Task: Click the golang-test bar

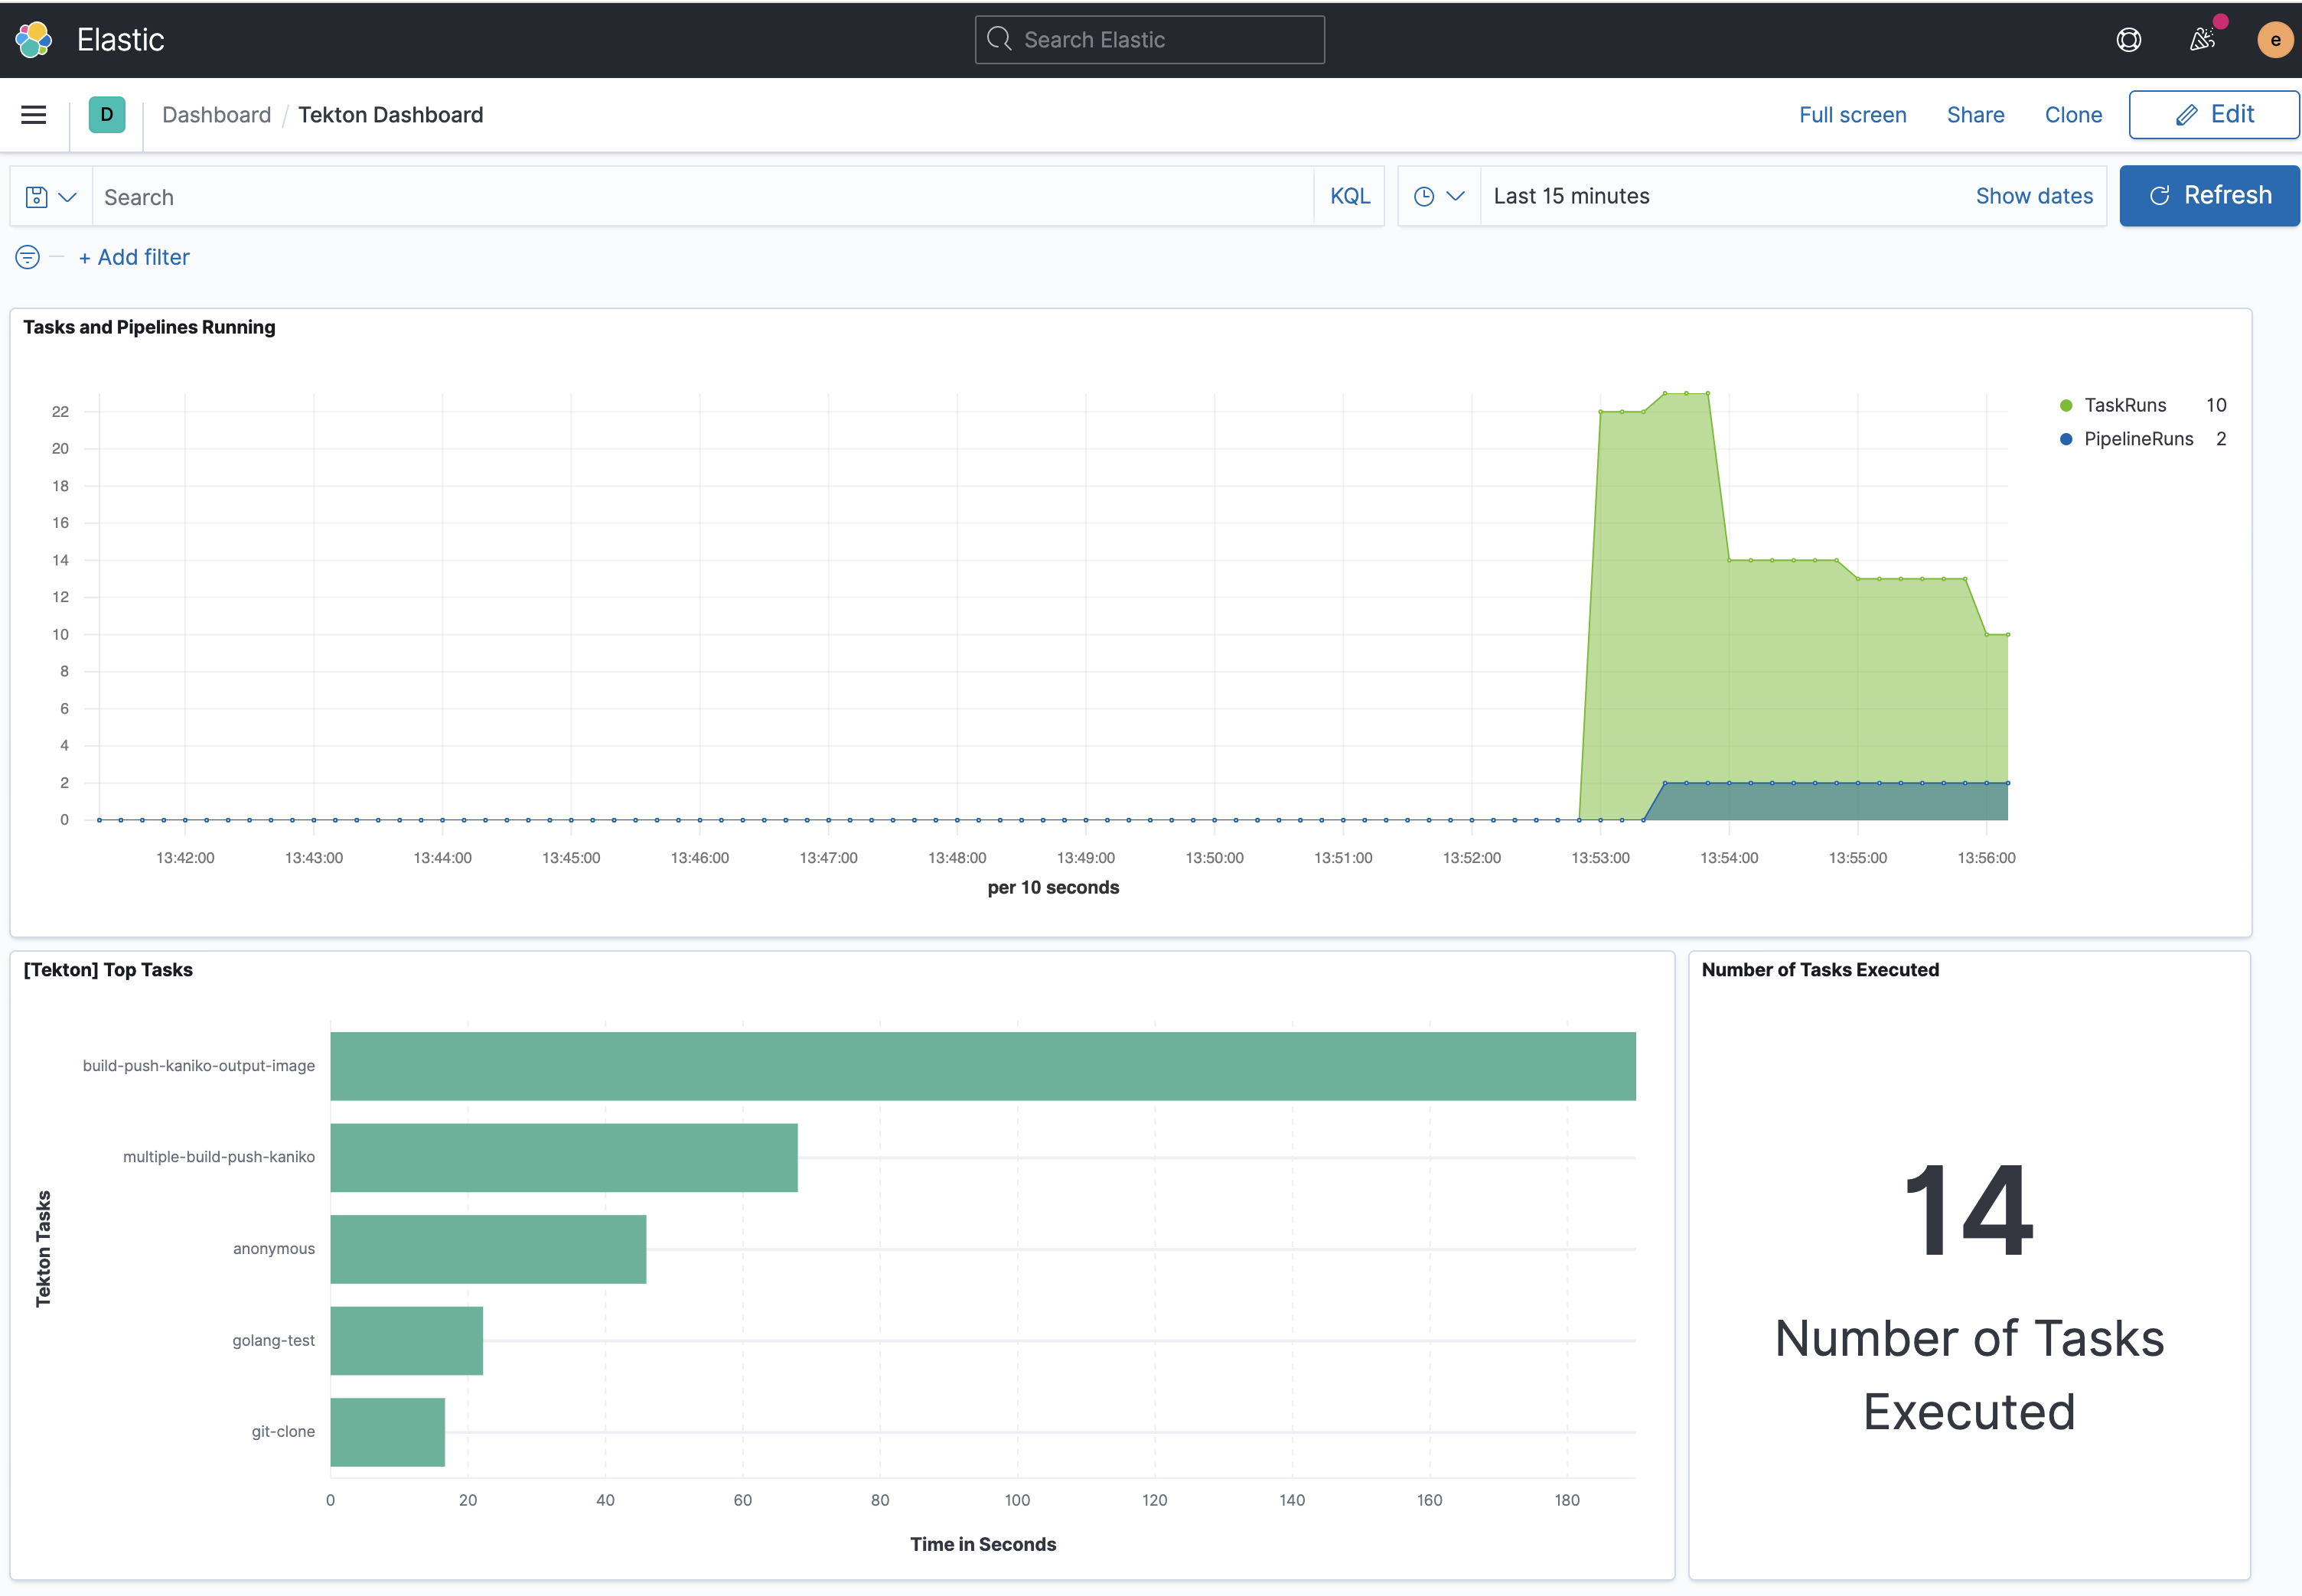Action: 407,1340
